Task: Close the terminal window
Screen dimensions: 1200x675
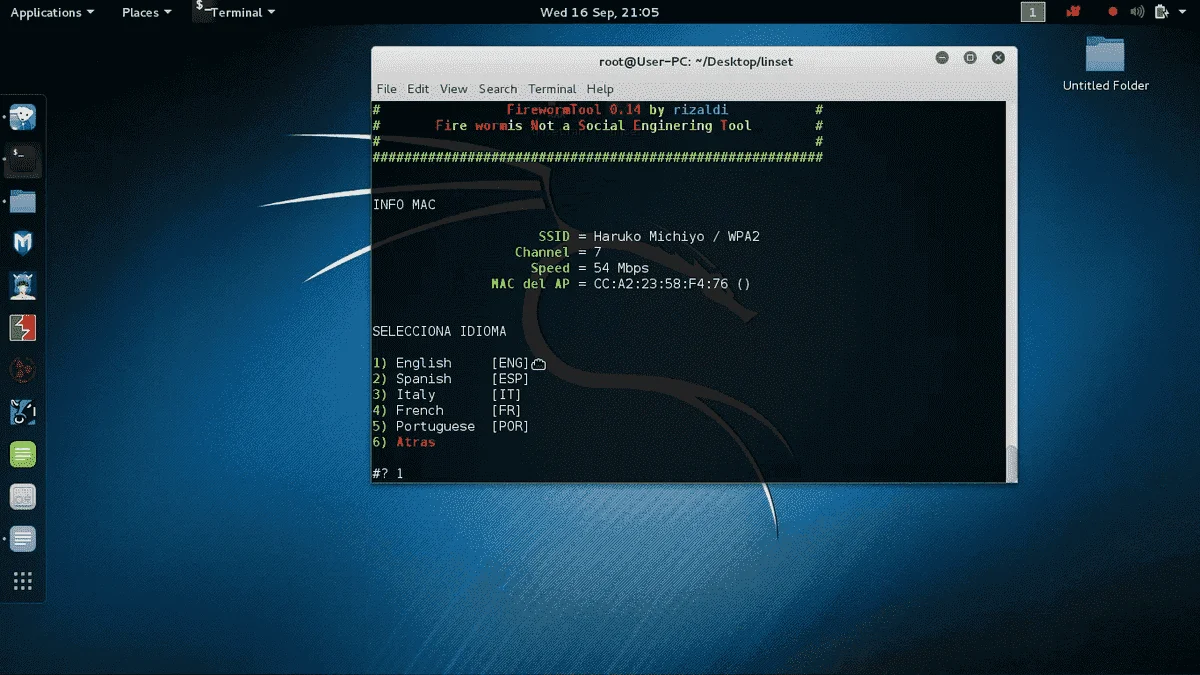Action: 997,59
